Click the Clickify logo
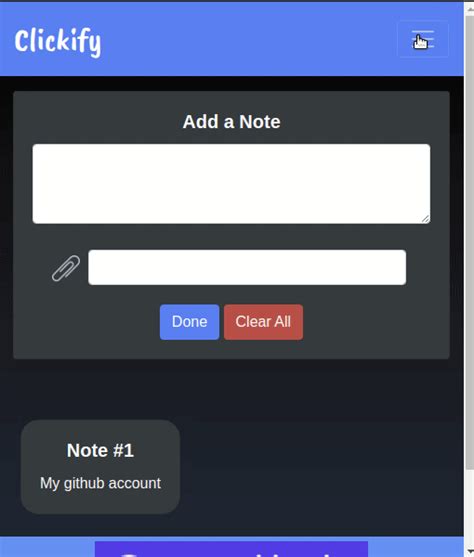The height and width of the screenshot is (557, 474). 58,42
